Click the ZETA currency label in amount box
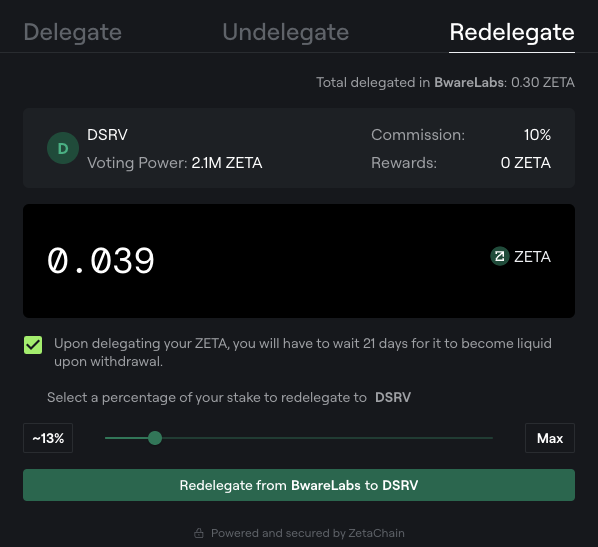This screenshot has height=547, width=598. coord(532,257)
